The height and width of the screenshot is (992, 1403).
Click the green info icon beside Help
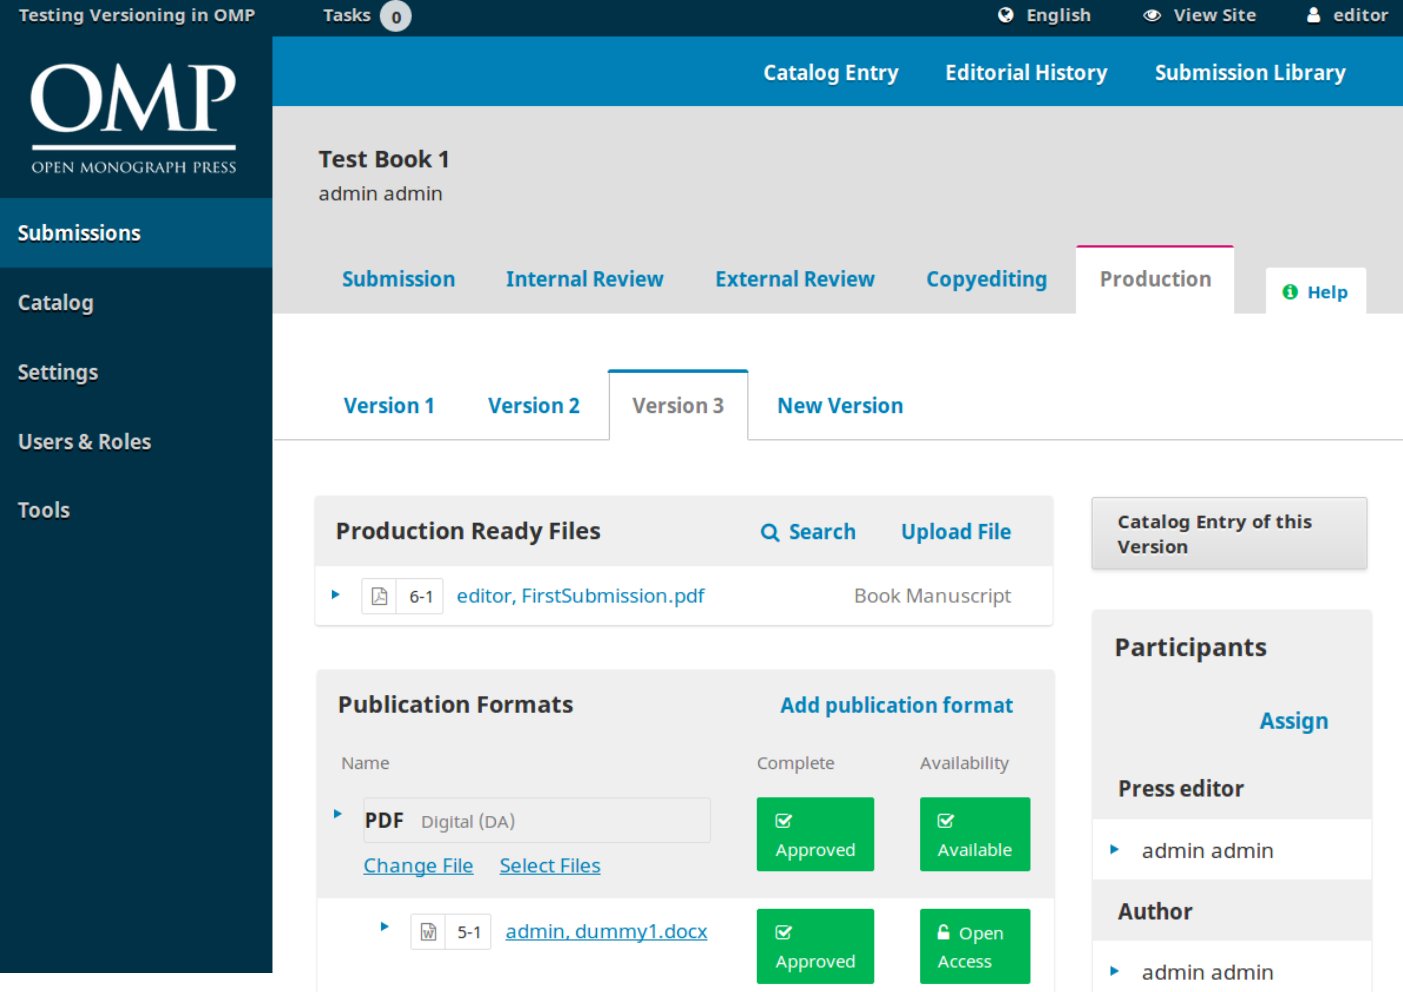coord(1290,292)
